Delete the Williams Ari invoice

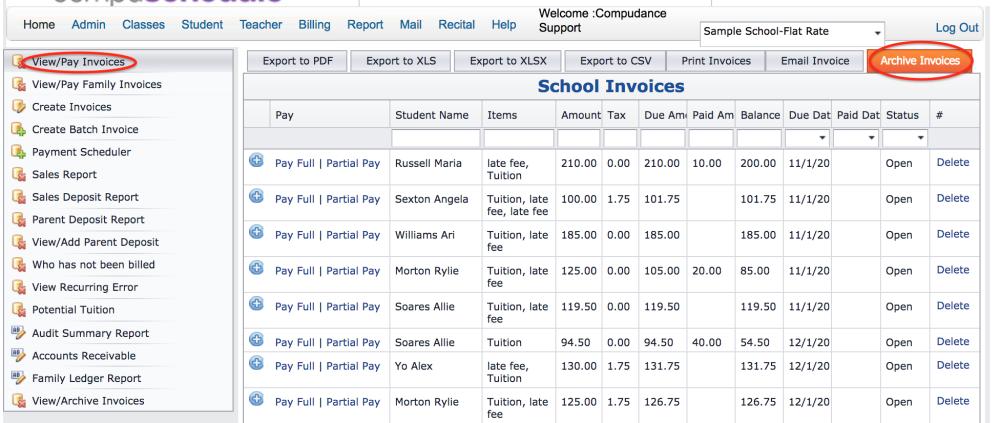(x=953, y=234)
